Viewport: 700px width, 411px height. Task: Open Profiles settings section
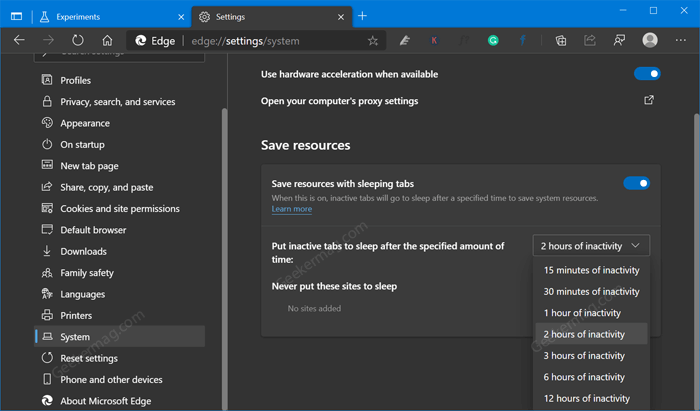pyautogui.click(x=120, y=80)
